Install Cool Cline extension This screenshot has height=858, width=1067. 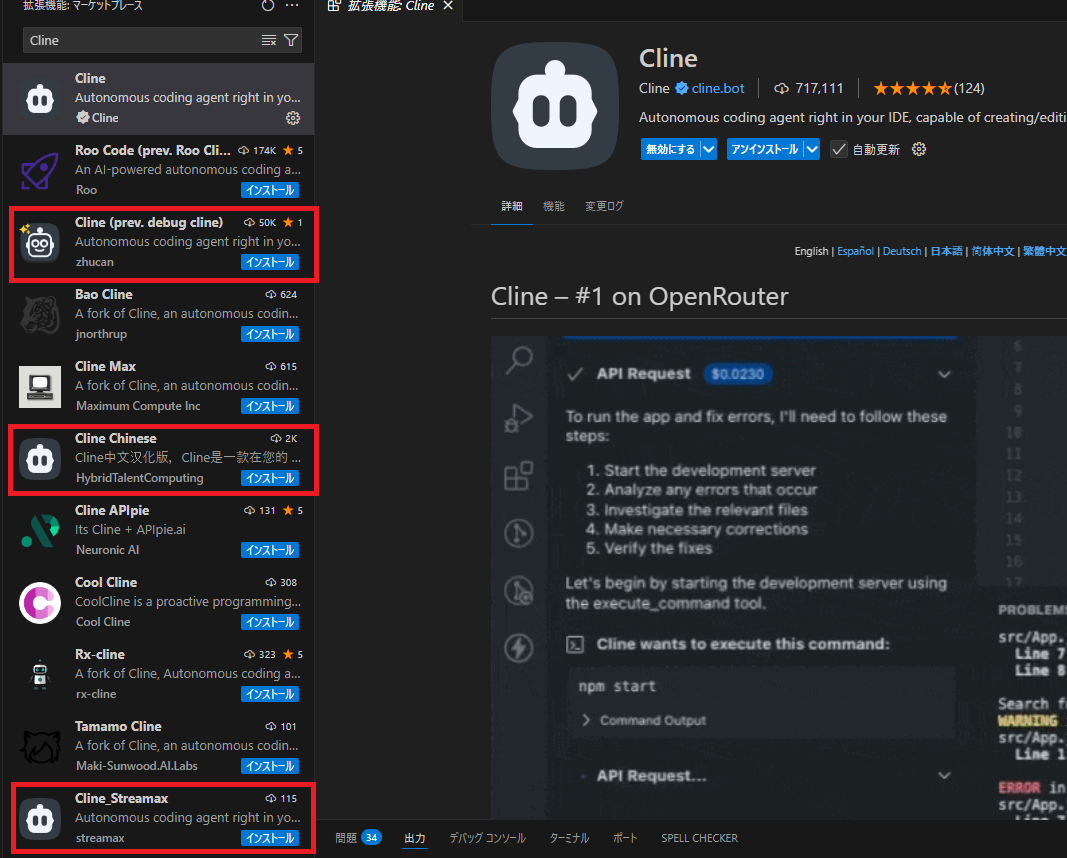pos(270,622)
